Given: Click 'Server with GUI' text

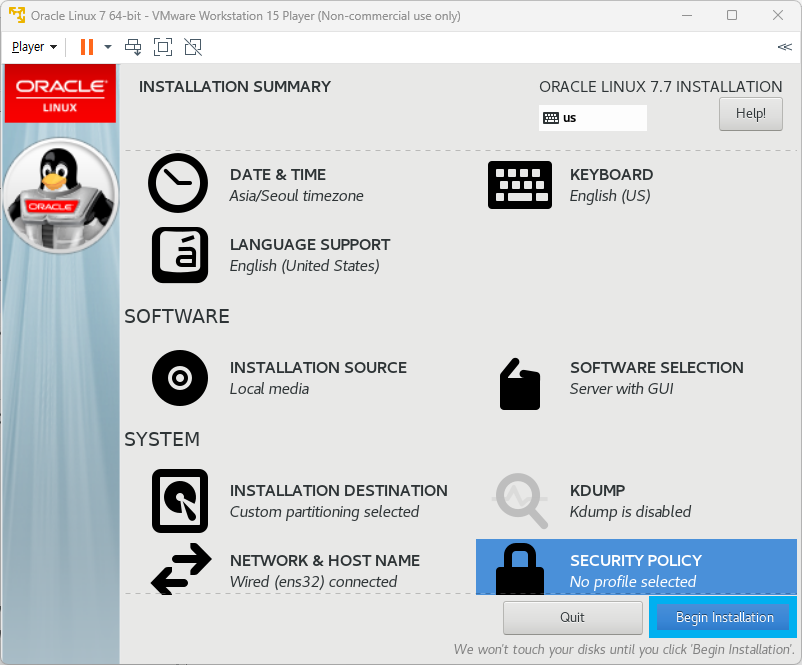Looking at the screenshot, I should tap(621, 389).
